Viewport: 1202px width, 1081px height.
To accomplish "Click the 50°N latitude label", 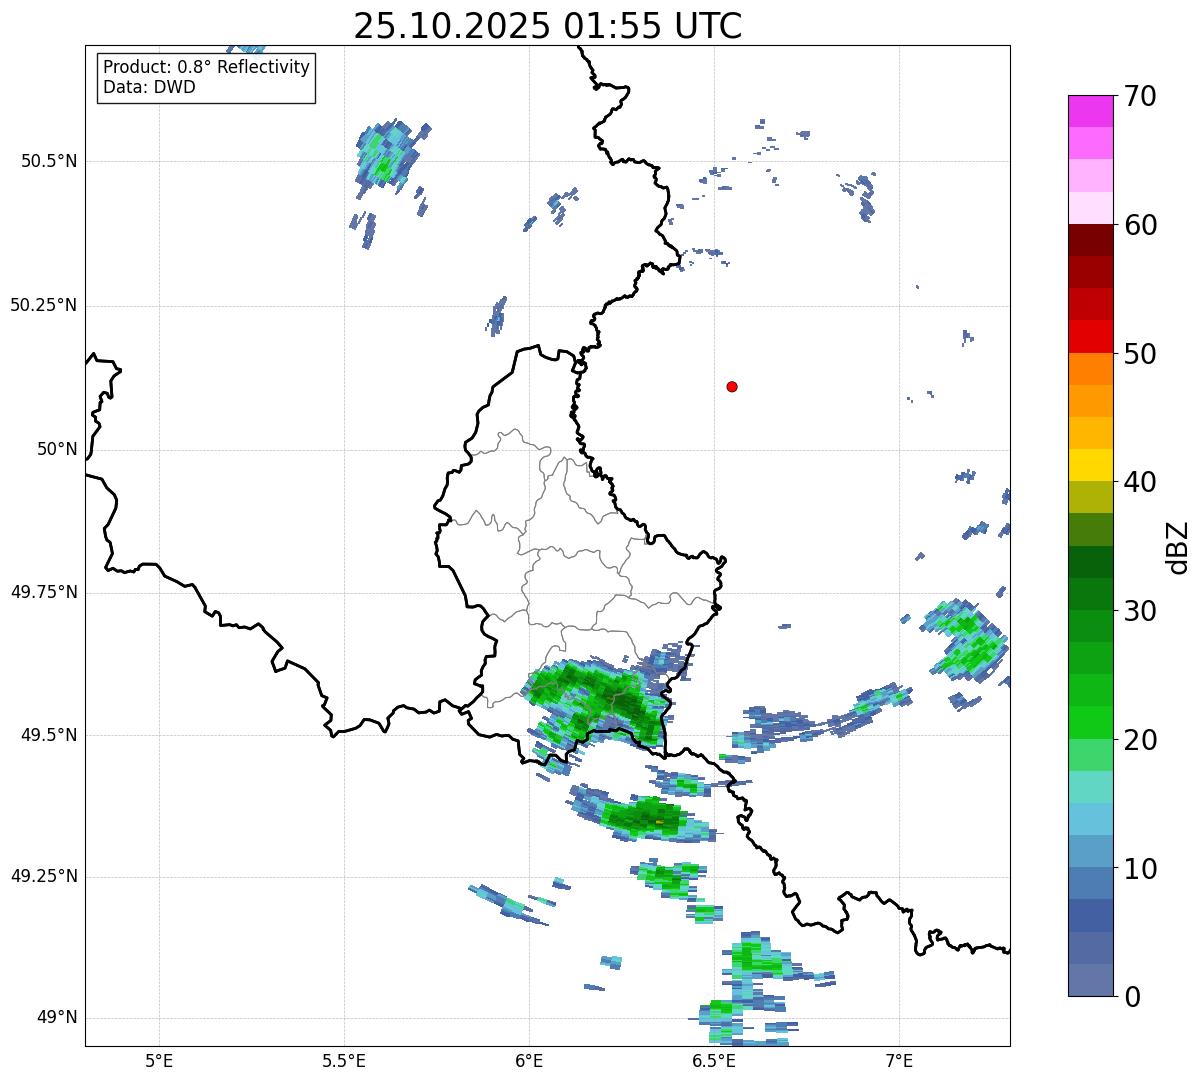I will (57, 450).
